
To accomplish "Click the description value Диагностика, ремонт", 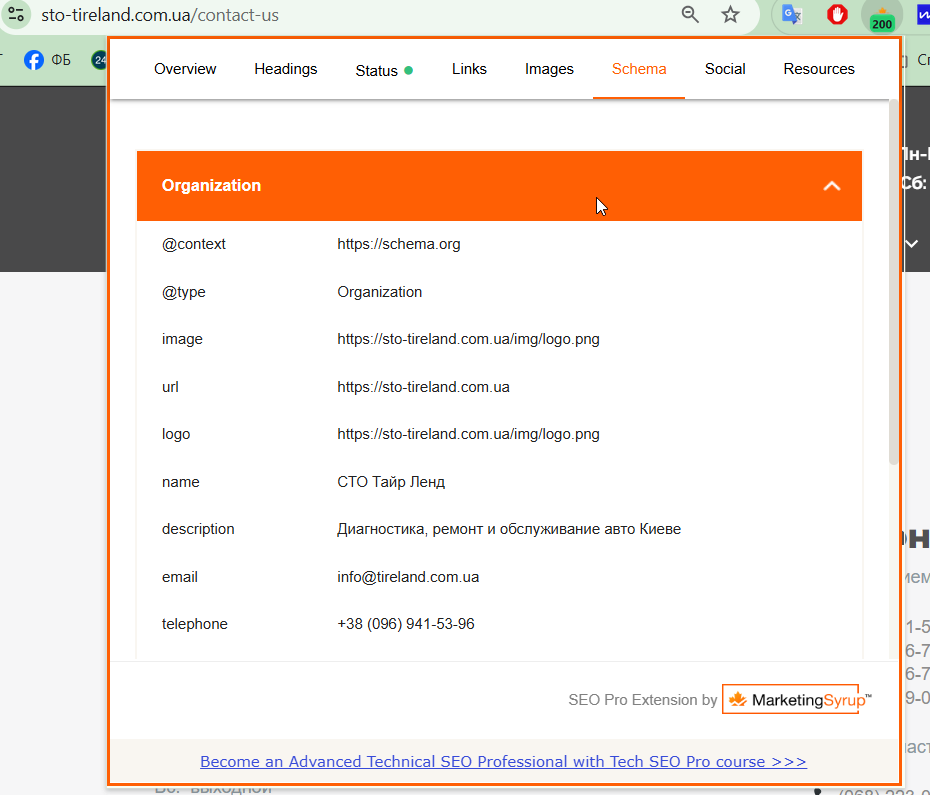I will pyautogui.click(x=509, y=529).
